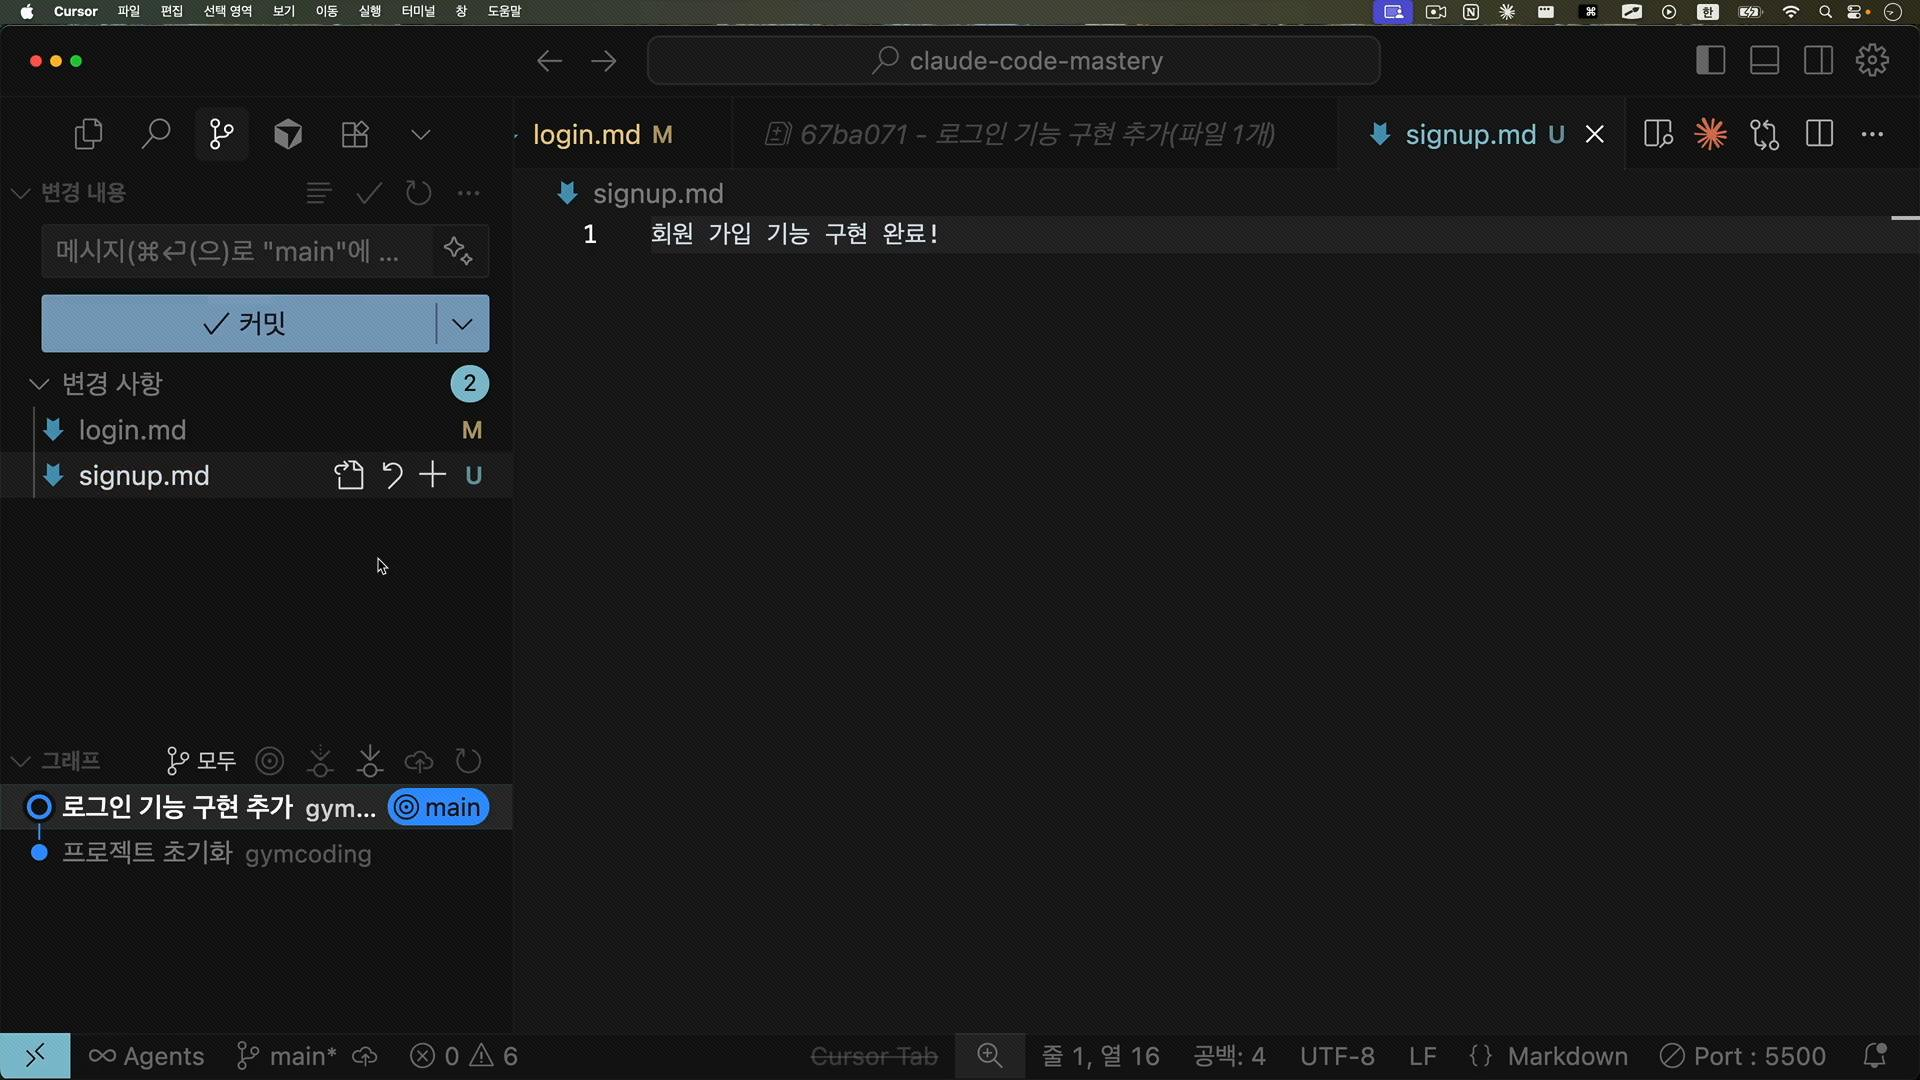Refresh the source control changes list
Screen dimensions: 1920x1080
(x=418, y=193)
